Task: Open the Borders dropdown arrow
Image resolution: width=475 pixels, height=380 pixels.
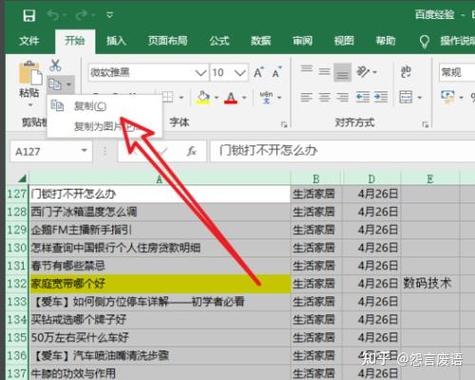Action: tap(181, 98)
